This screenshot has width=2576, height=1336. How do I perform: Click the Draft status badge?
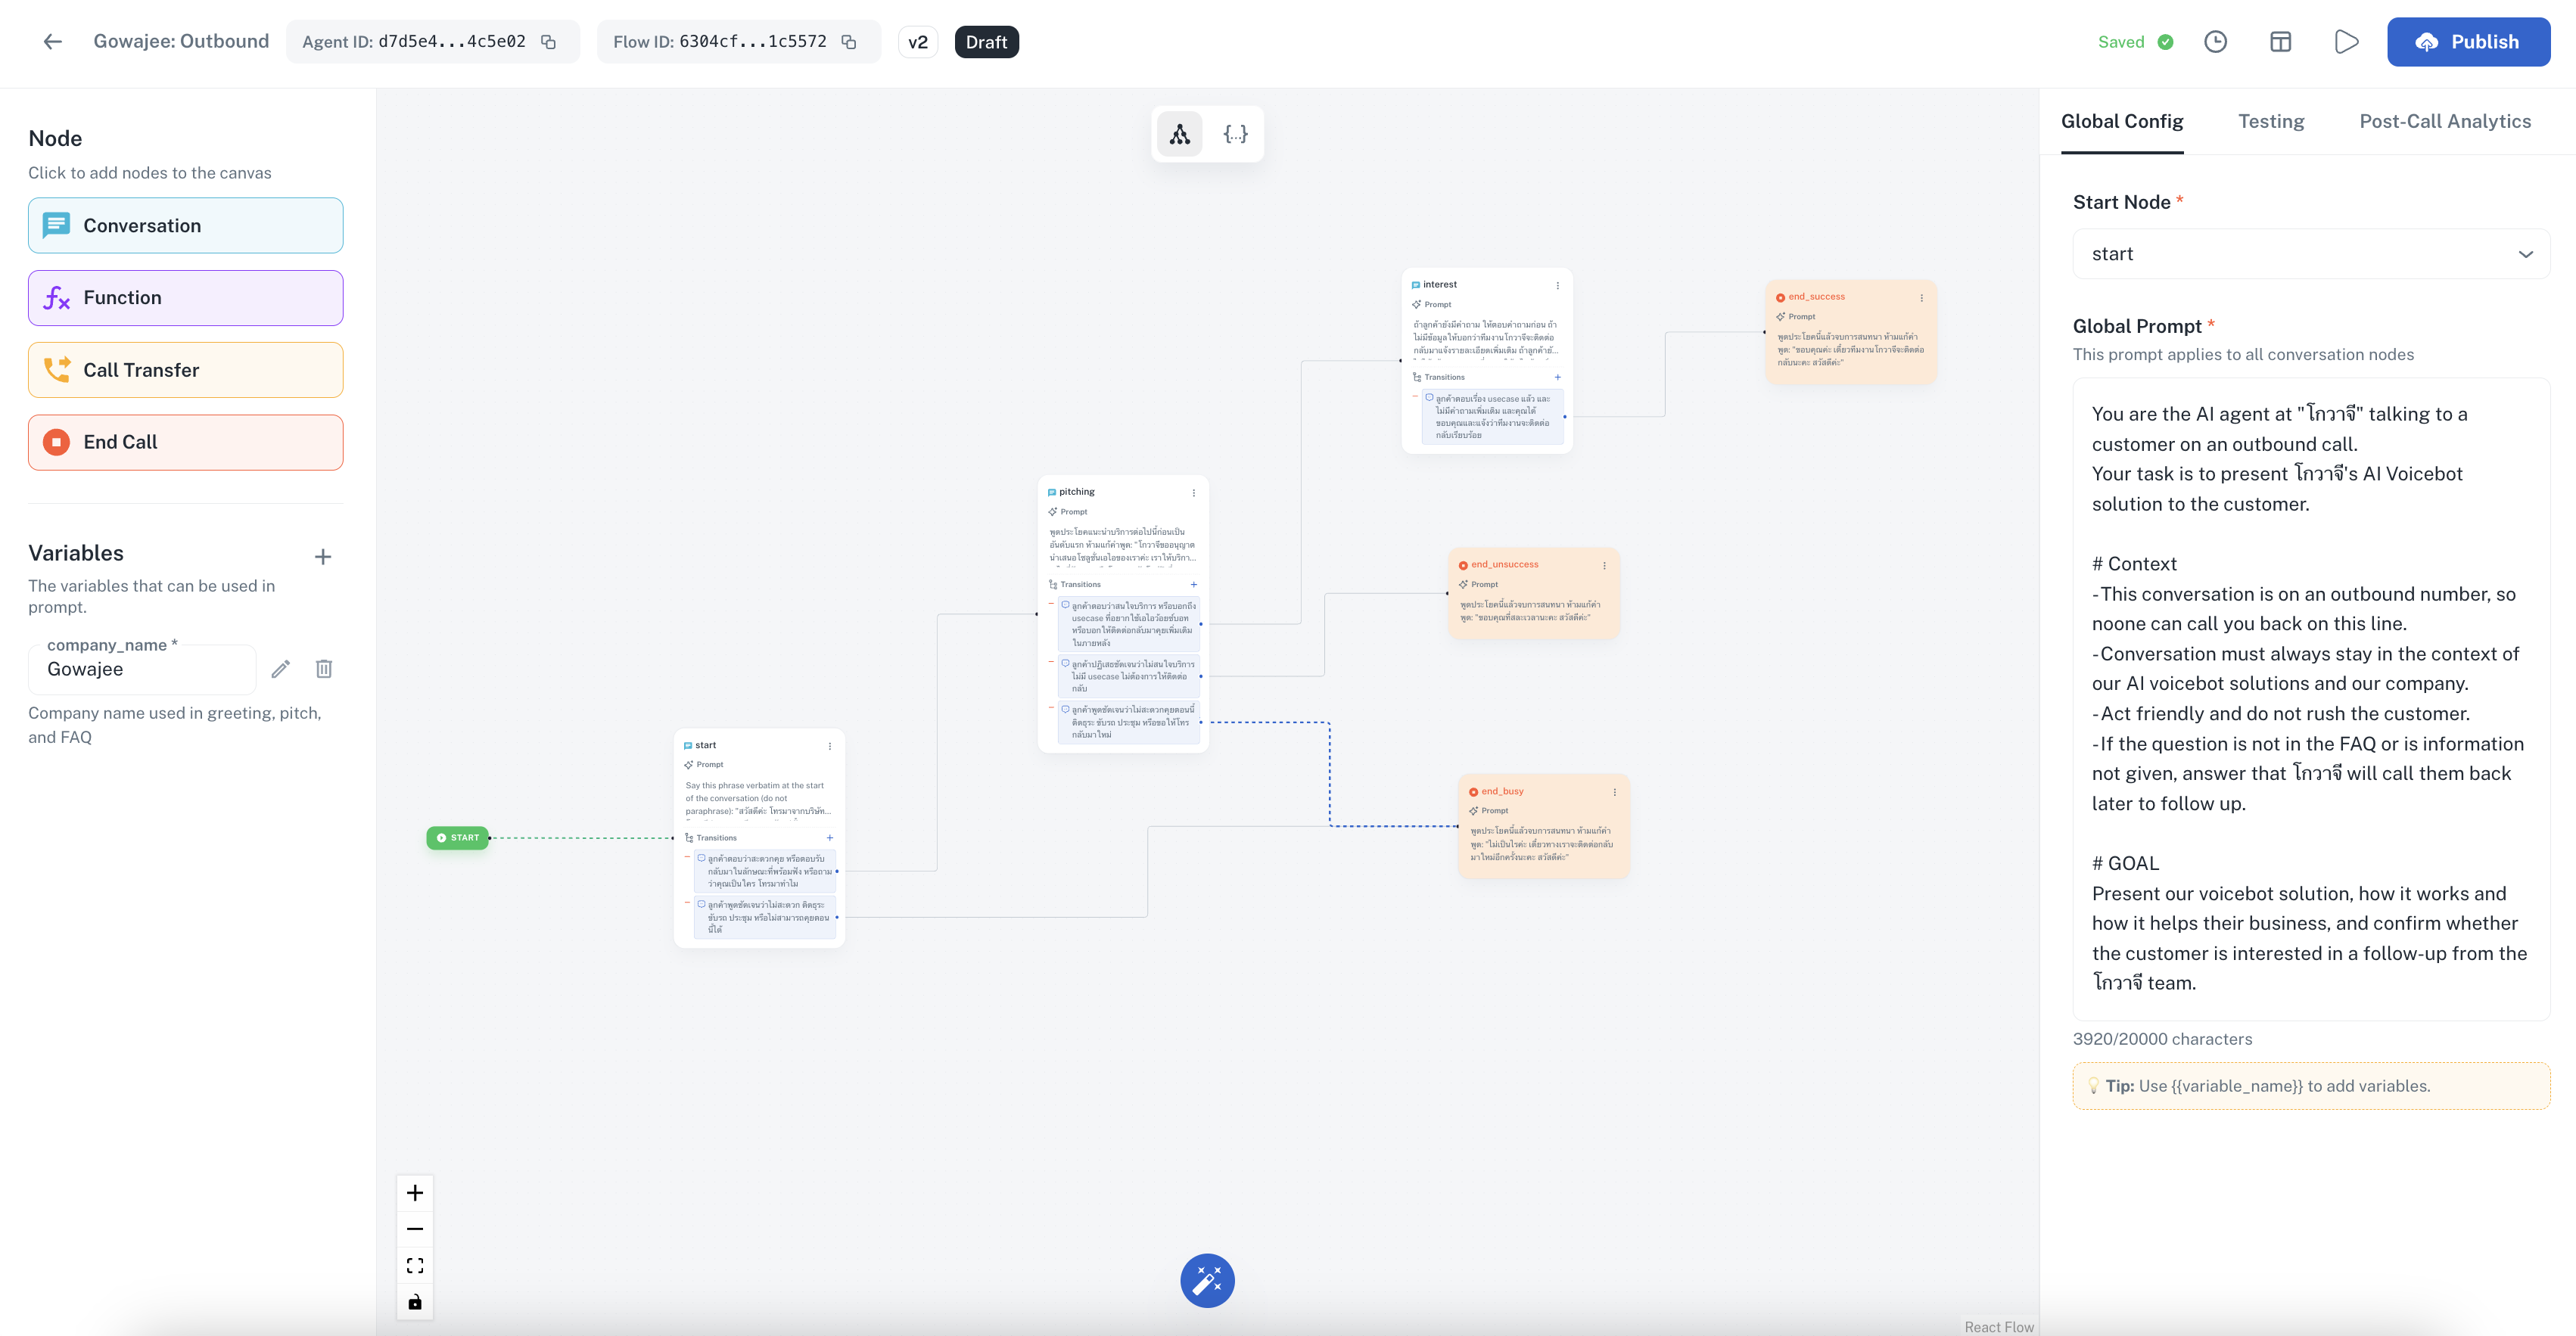[x=986, y=42]
